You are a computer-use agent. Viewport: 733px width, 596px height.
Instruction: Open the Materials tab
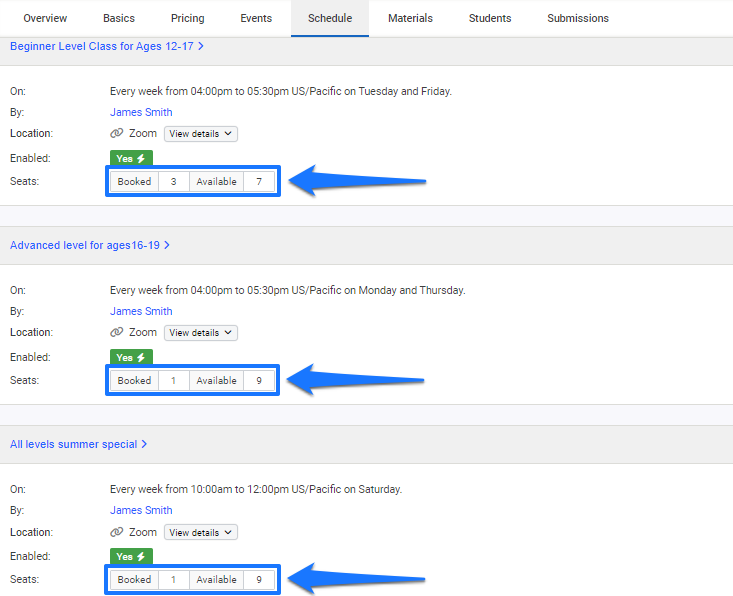(x=410, y=18)
